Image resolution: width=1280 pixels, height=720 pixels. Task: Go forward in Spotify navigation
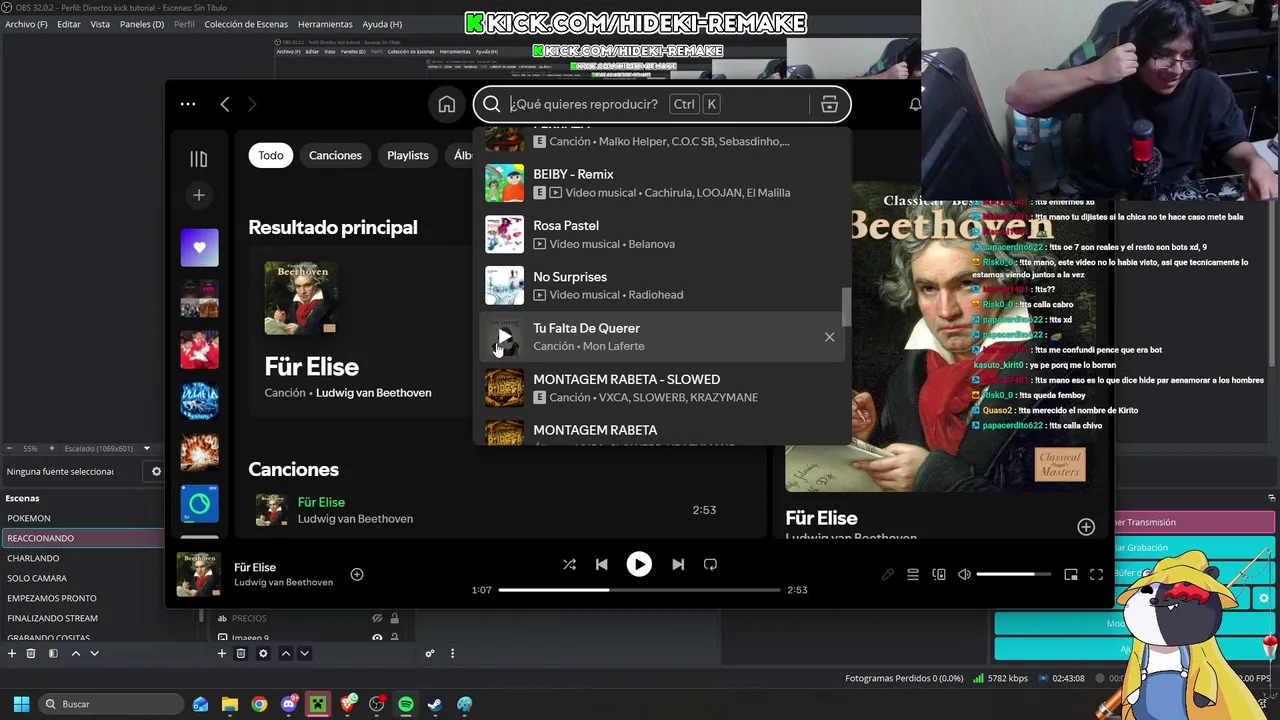(x=252, y=104)
